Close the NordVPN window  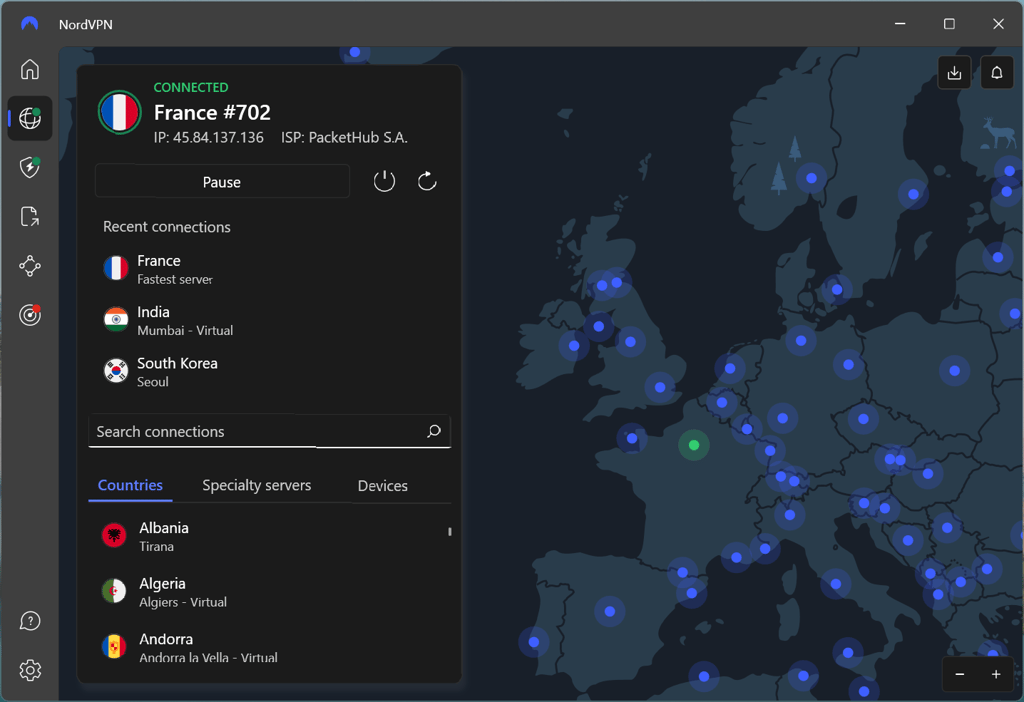(998, 24)
